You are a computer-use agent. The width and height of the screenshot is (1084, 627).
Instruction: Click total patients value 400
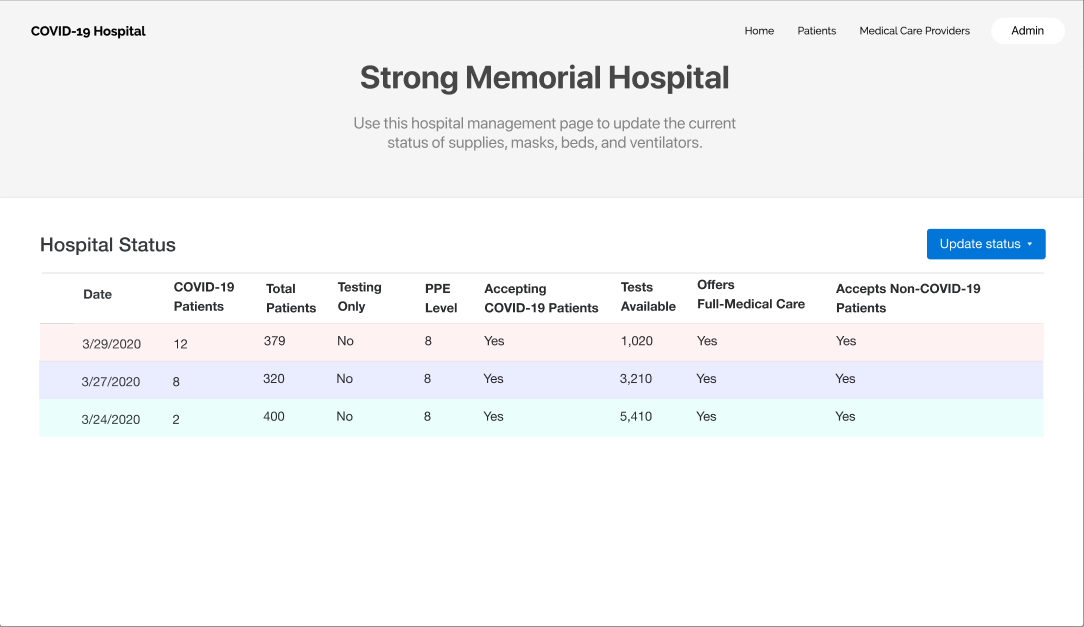(274, 416)
